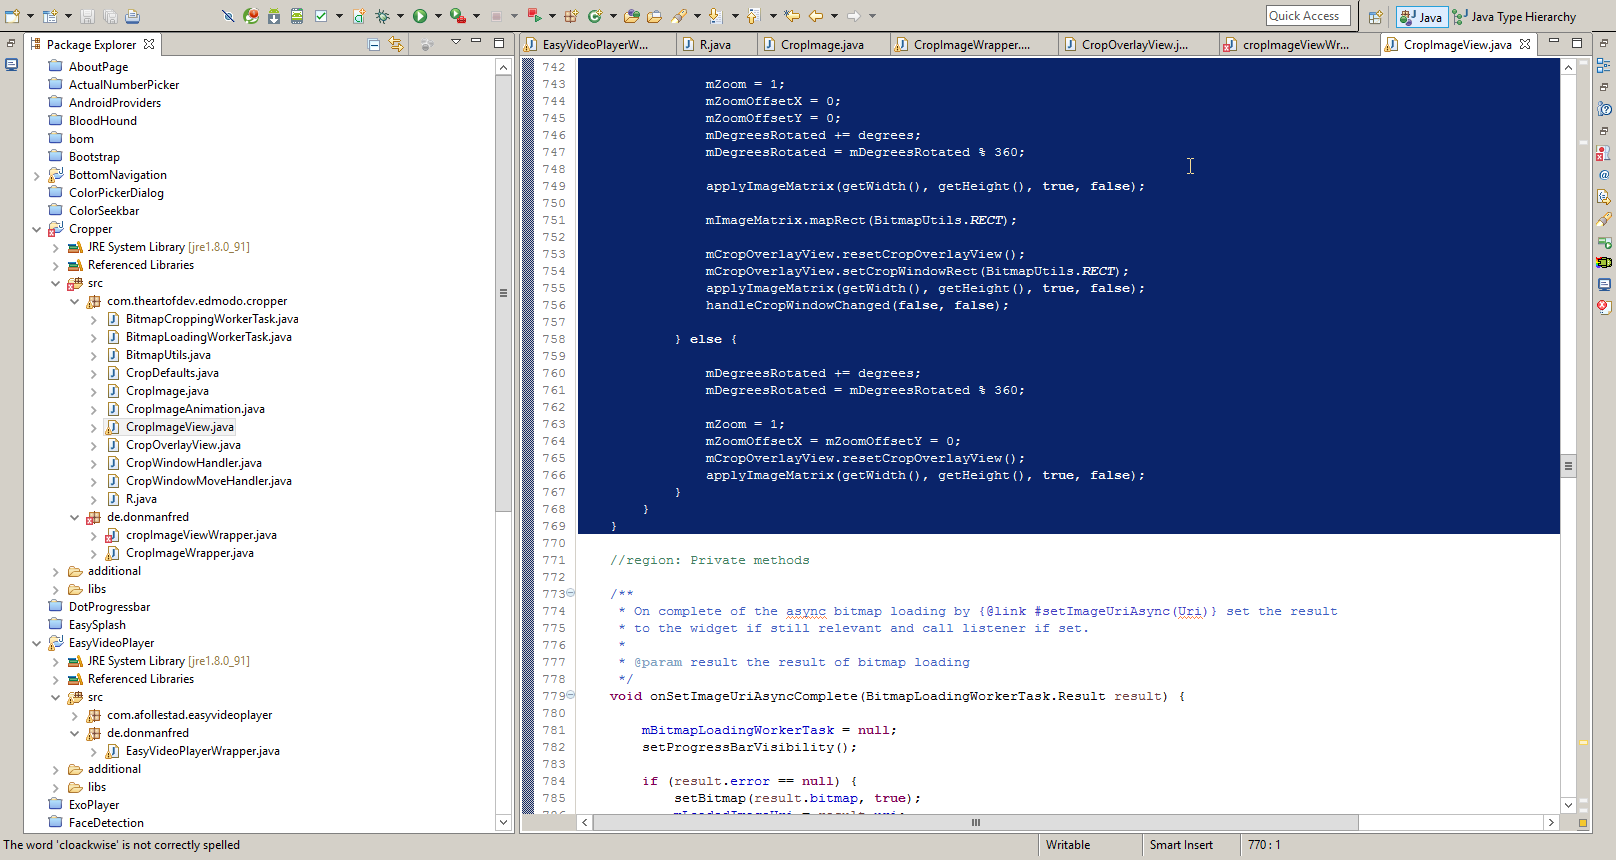Switch to Java Type Hierarchy perspective
This screenshot has width=1616, height=860.
pos(1514,17)
